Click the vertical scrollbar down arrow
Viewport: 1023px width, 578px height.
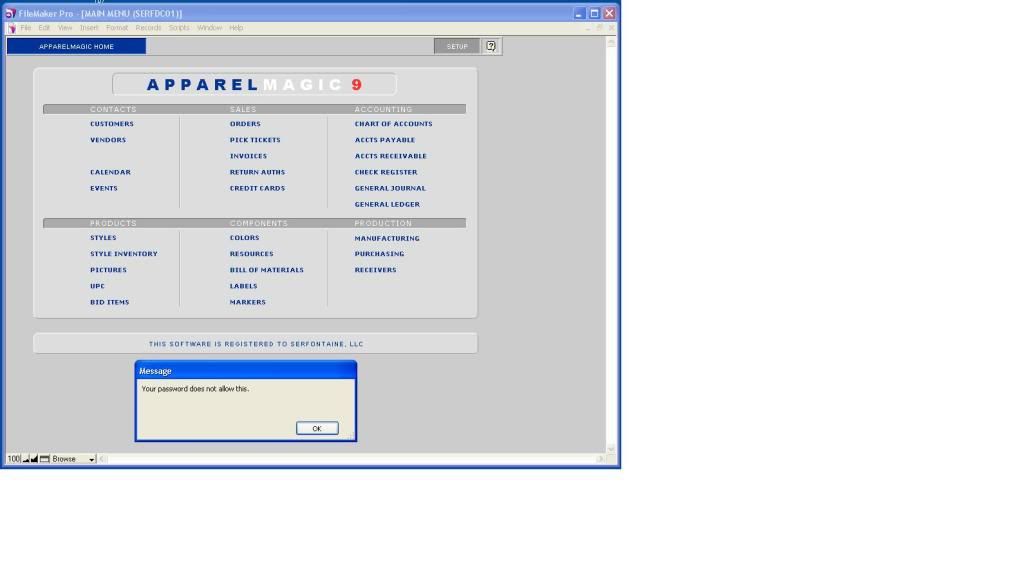pyautogui.click(x=611, y=449)
